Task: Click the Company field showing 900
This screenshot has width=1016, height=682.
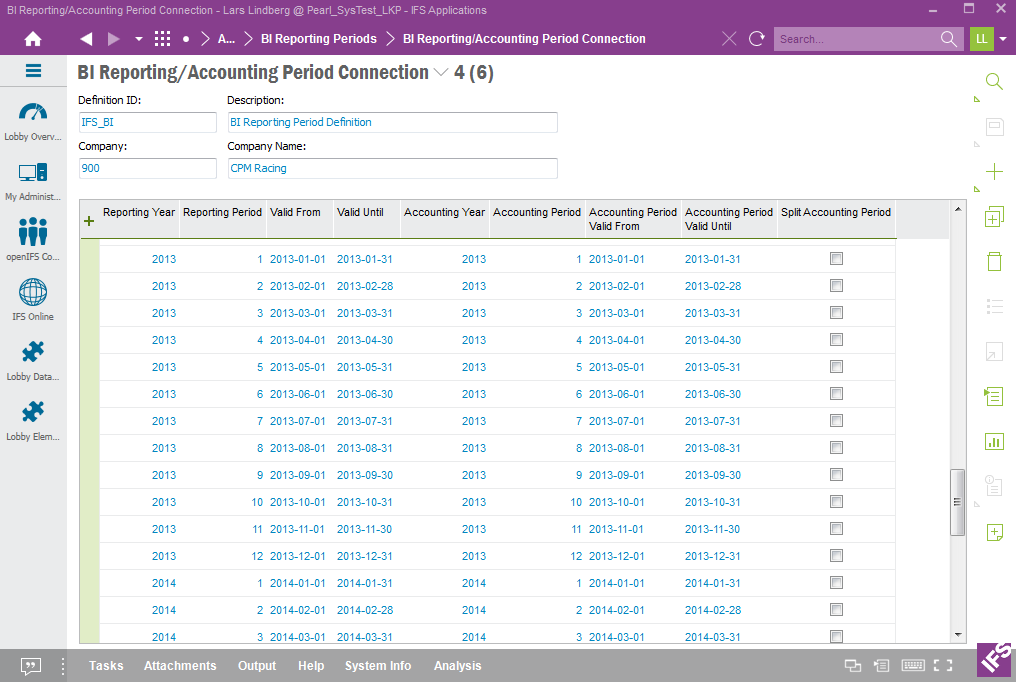Action: coord(148,168)
